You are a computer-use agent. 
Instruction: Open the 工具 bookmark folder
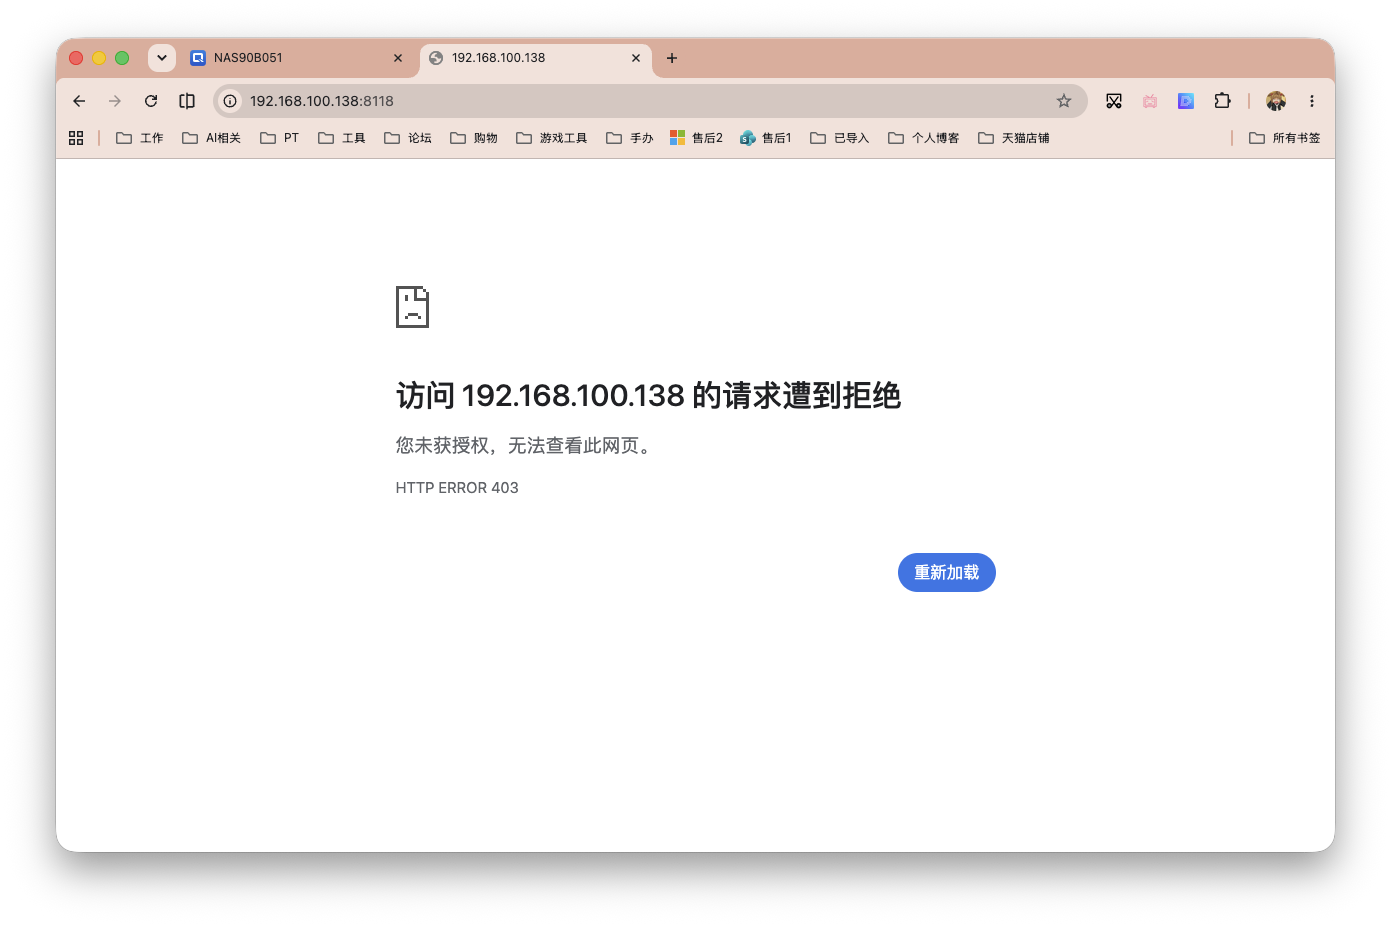pyautogui.click(x=342, y=138)
